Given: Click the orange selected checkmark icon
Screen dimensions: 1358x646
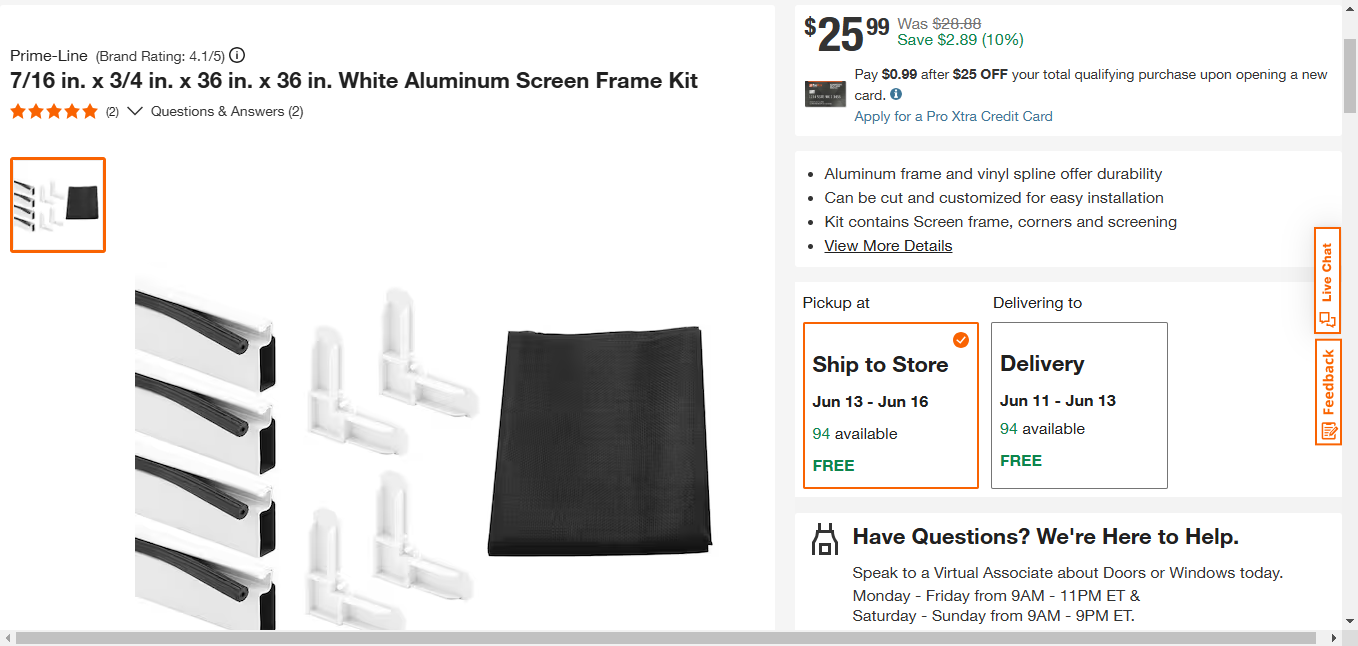Looking at the screenshot, I should pyautogui.click(x=961, y=340).
